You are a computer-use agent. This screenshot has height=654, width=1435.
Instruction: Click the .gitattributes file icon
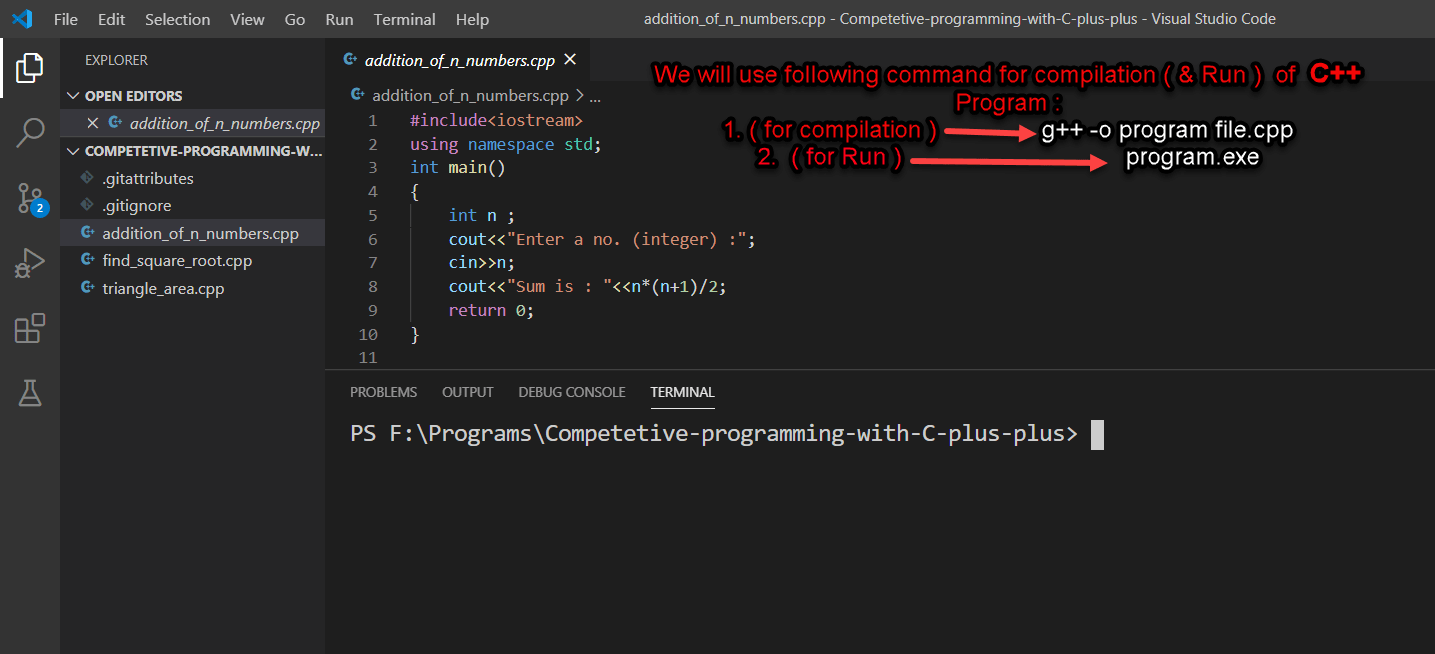(x=87, y=178)
